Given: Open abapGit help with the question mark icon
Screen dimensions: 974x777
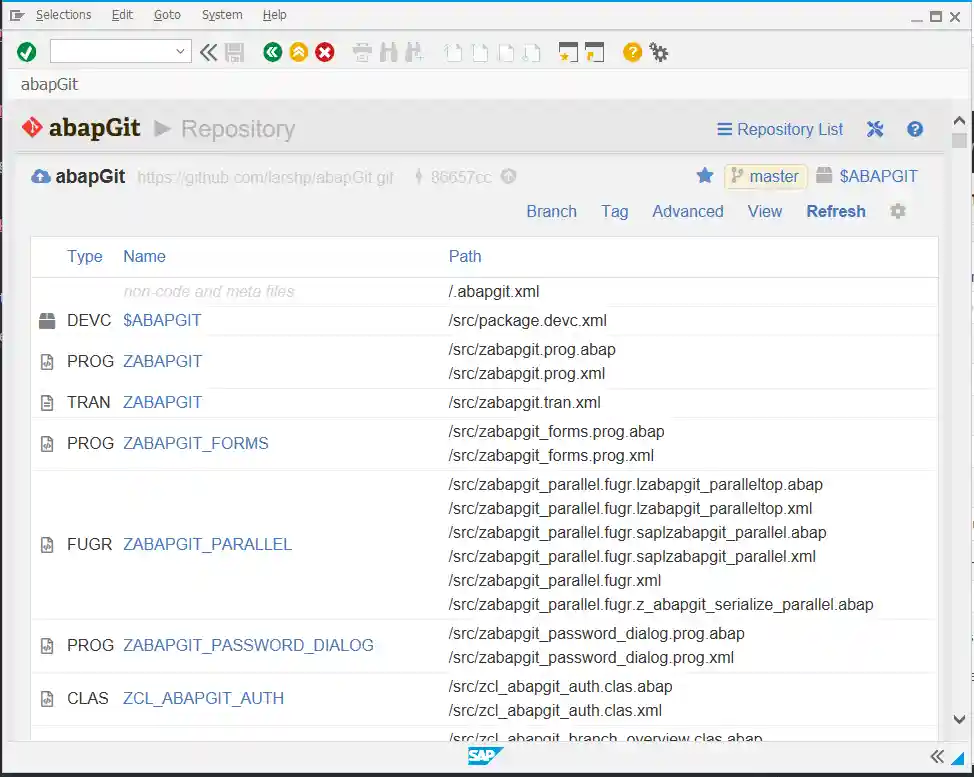Looking at the screenshot, I should 915,129.
